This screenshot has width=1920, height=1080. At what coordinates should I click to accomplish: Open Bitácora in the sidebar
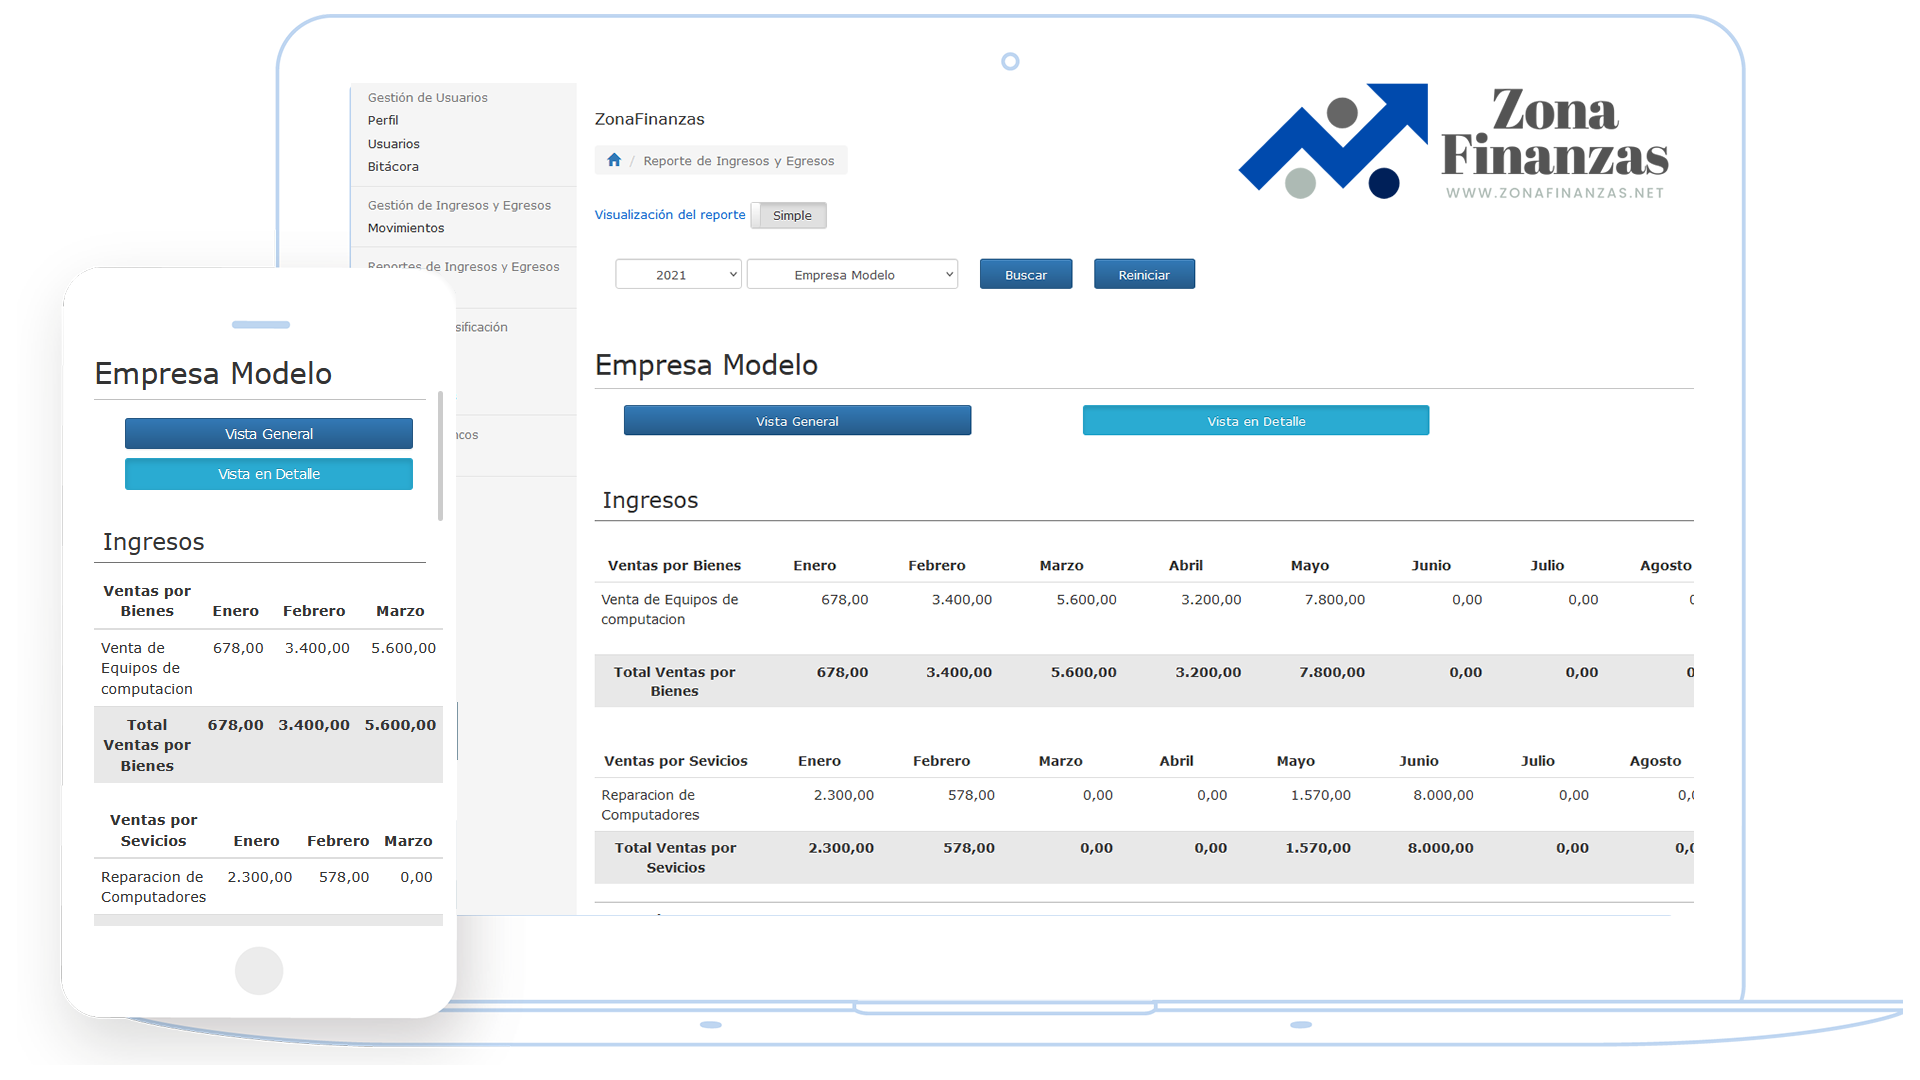tap(393, 167)
